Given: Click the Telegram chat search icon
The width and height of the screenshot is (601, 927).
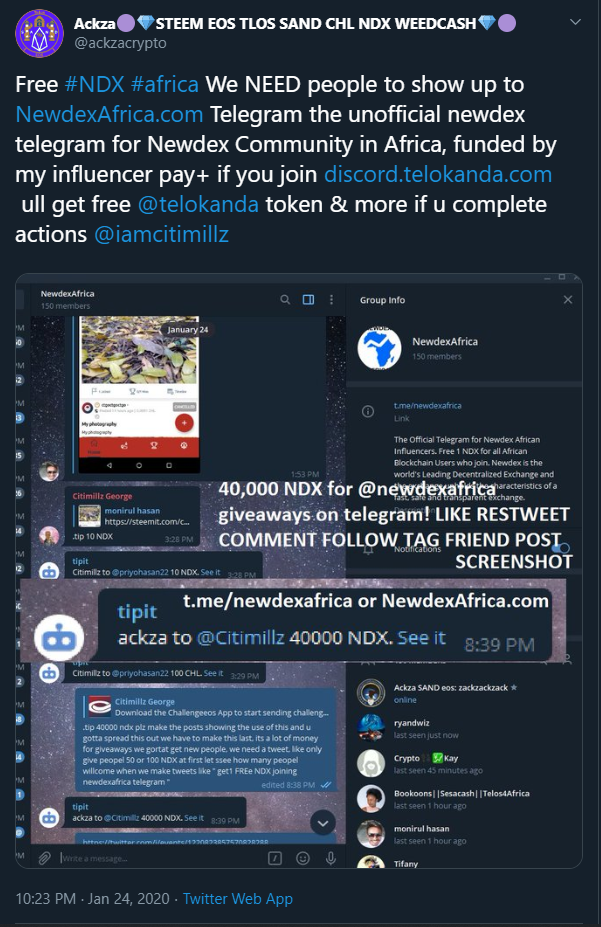Looking at the screenshot, I should [285, 300].
